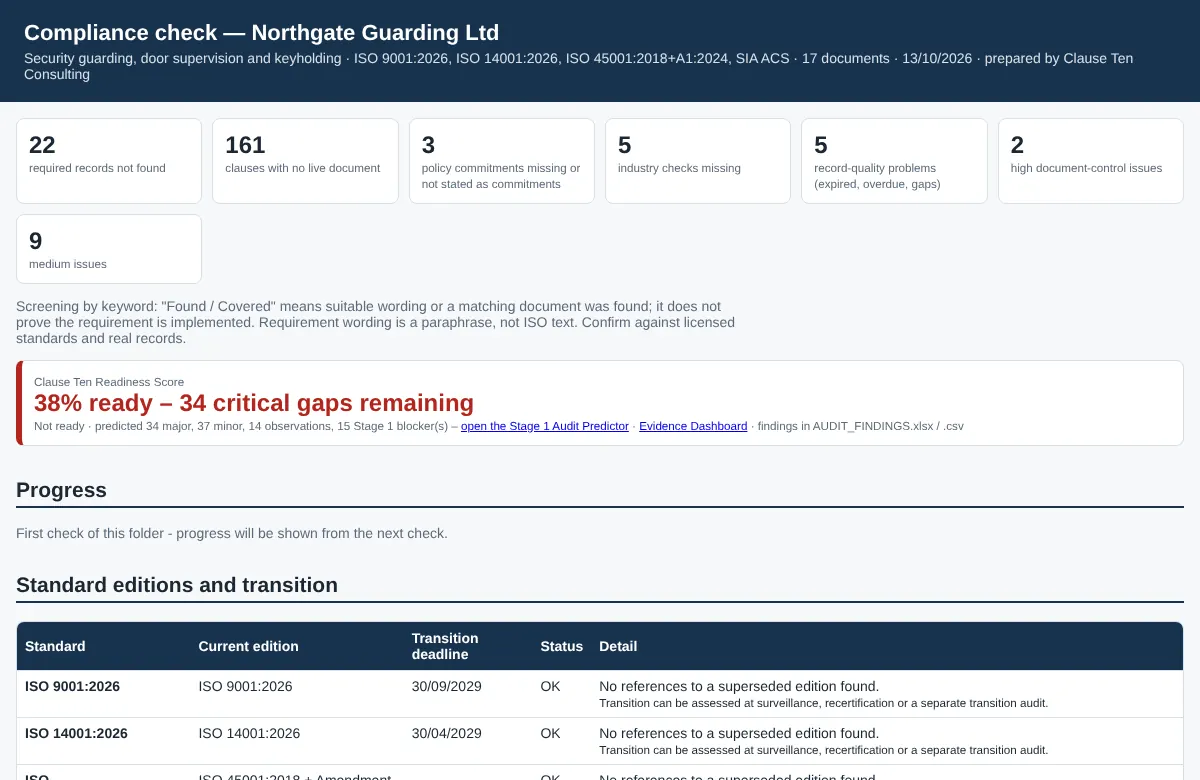The height and width of the screenshot is (780, 1200).
Task: Click the policy commitments missing card
Action: tap(502, 161)
